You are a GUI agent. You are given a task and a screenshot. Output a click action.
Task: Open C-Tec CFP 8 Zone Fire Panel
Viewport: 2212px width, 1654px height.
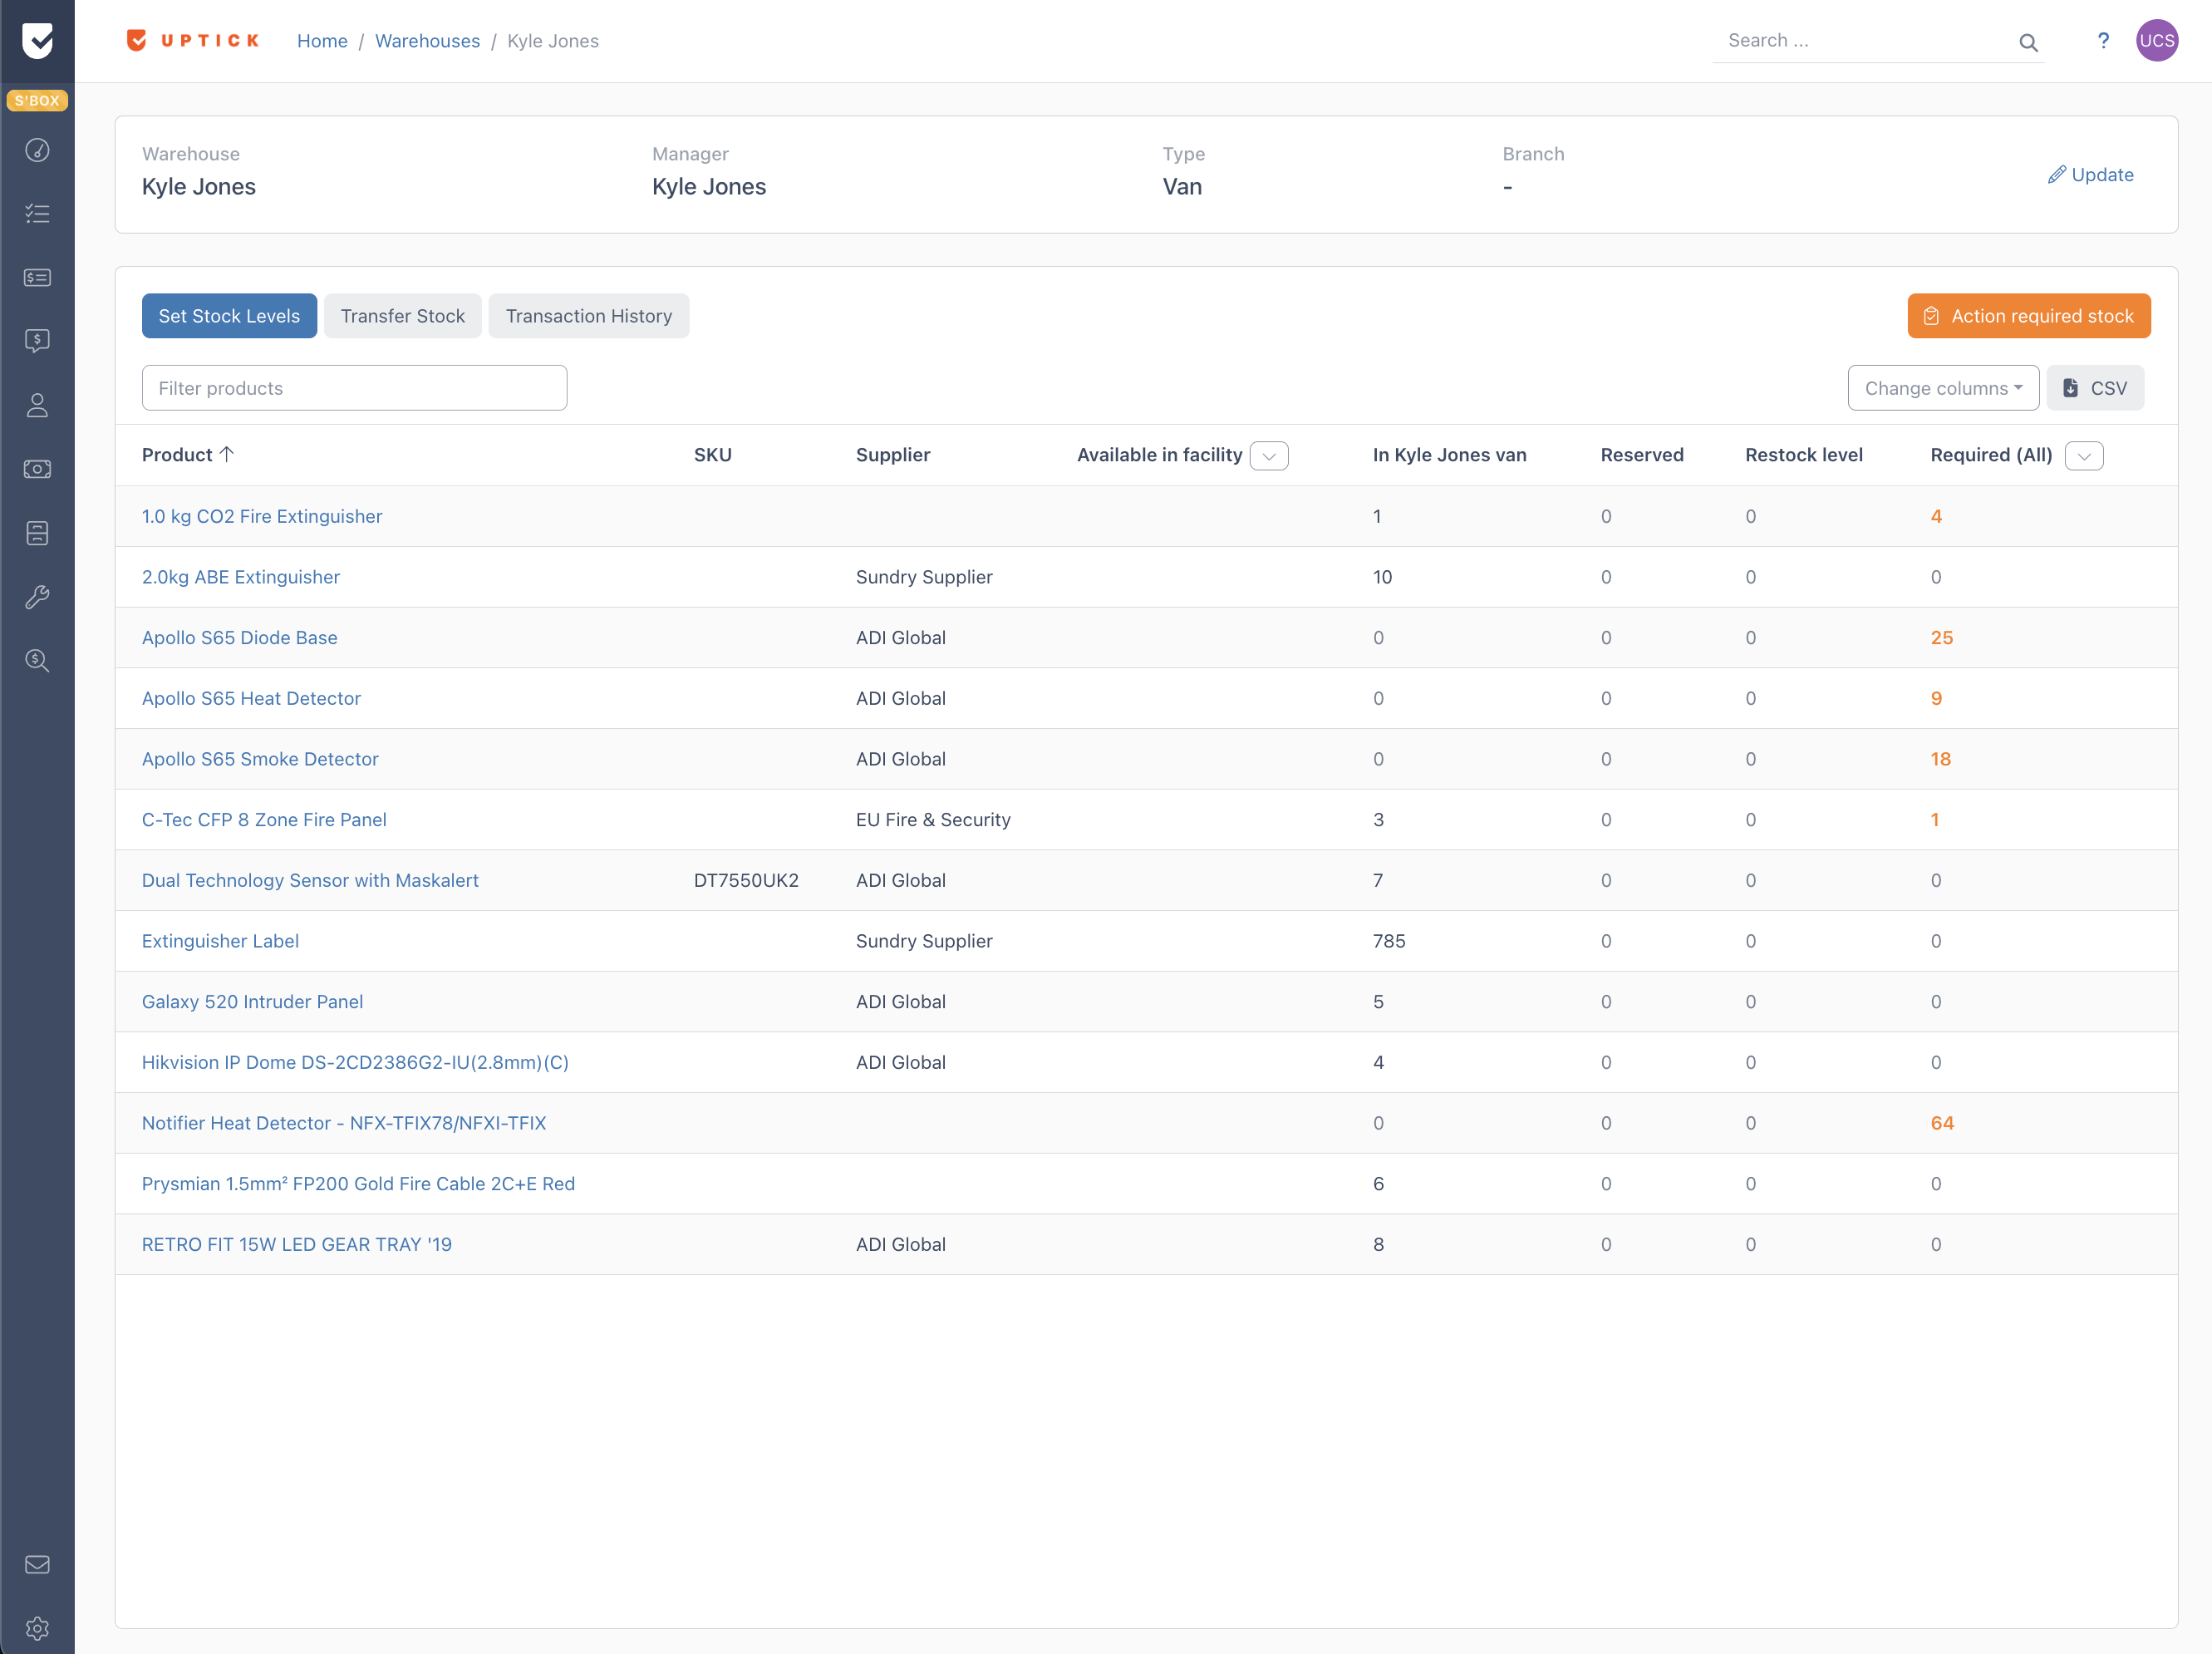264,820
